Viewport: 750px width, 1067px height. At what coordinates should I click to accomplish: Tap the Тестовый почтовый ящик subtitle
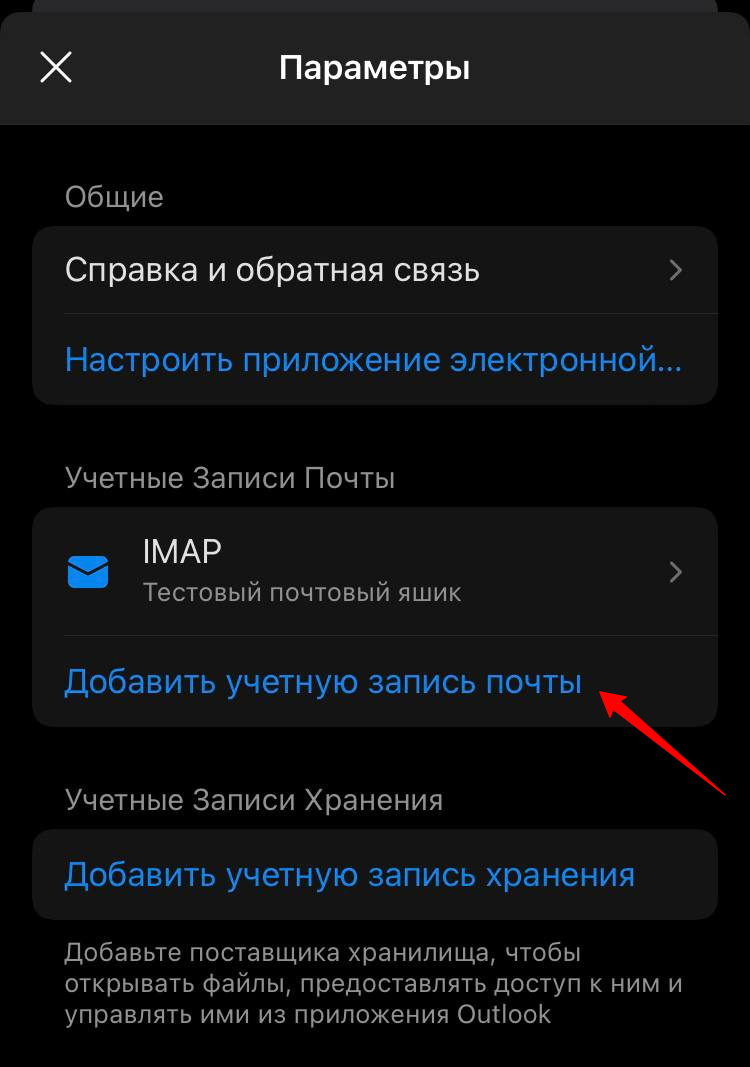[x=301, y=592]
